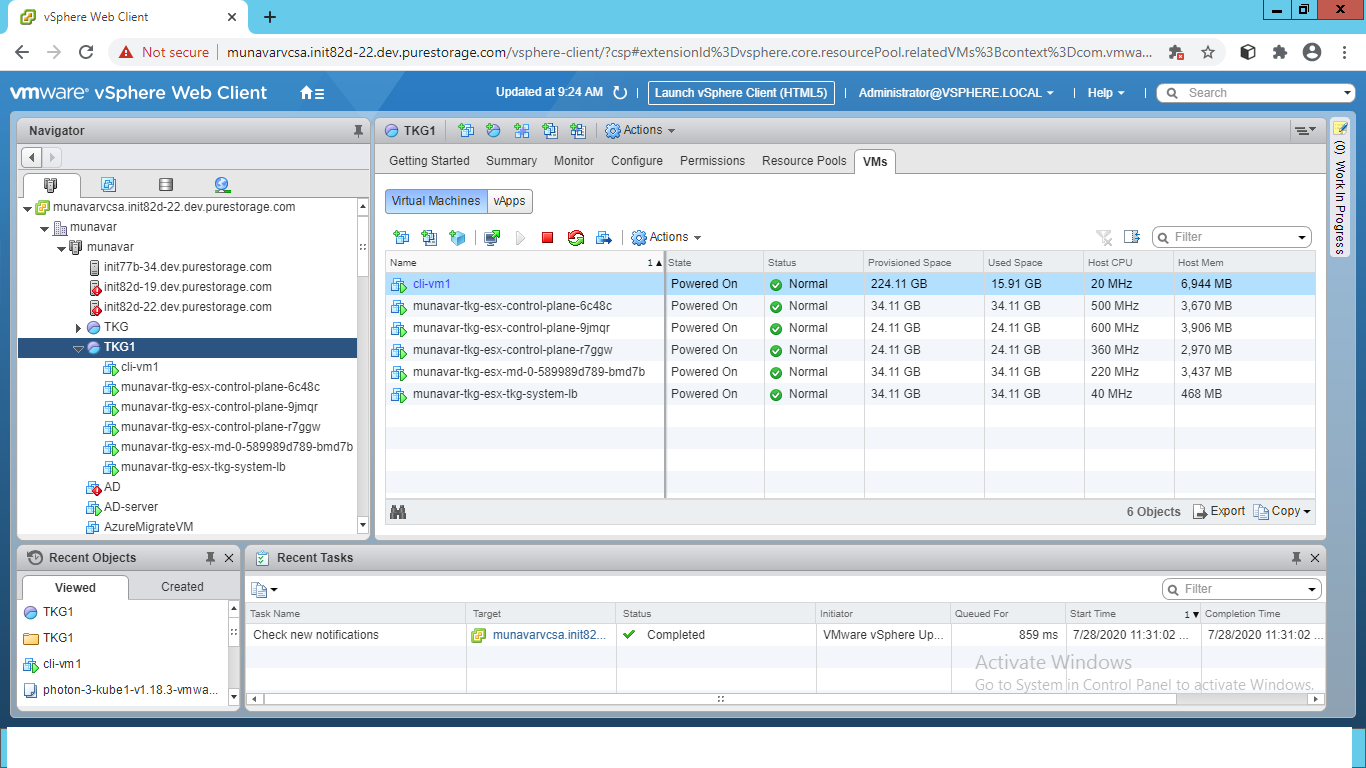Open the Summary tab

511,161
